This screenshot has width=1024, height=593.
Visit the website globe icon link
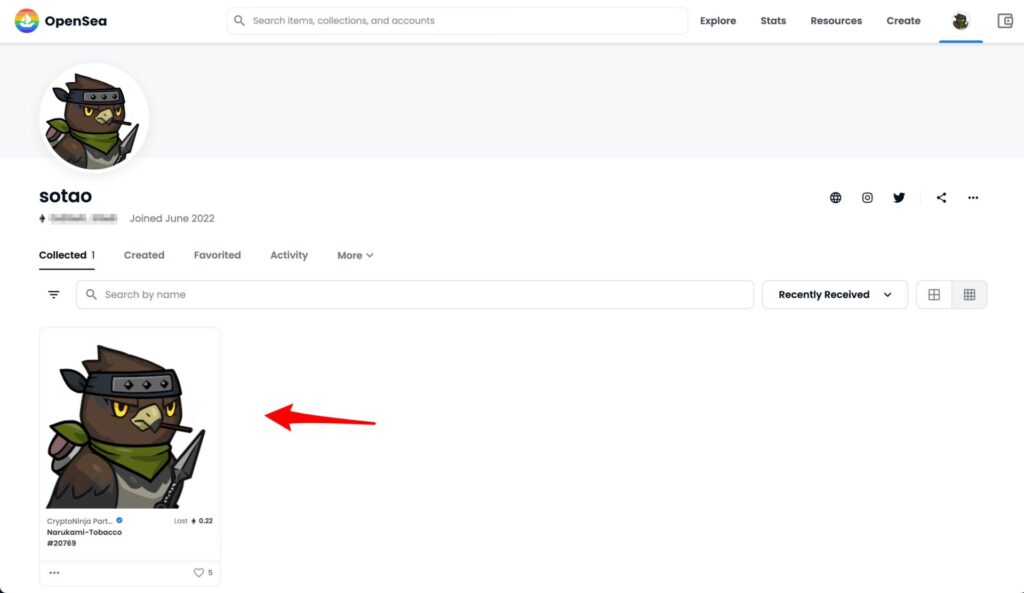835,197
